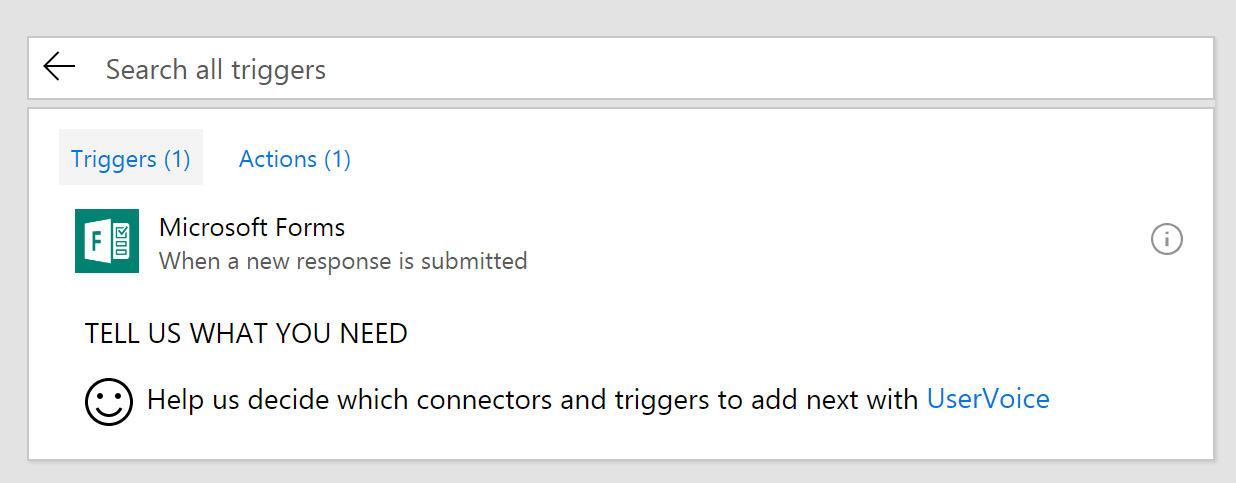Open info for the Microsoft Forms trigger
The image size is (1236, 483).
point(1166,240)
